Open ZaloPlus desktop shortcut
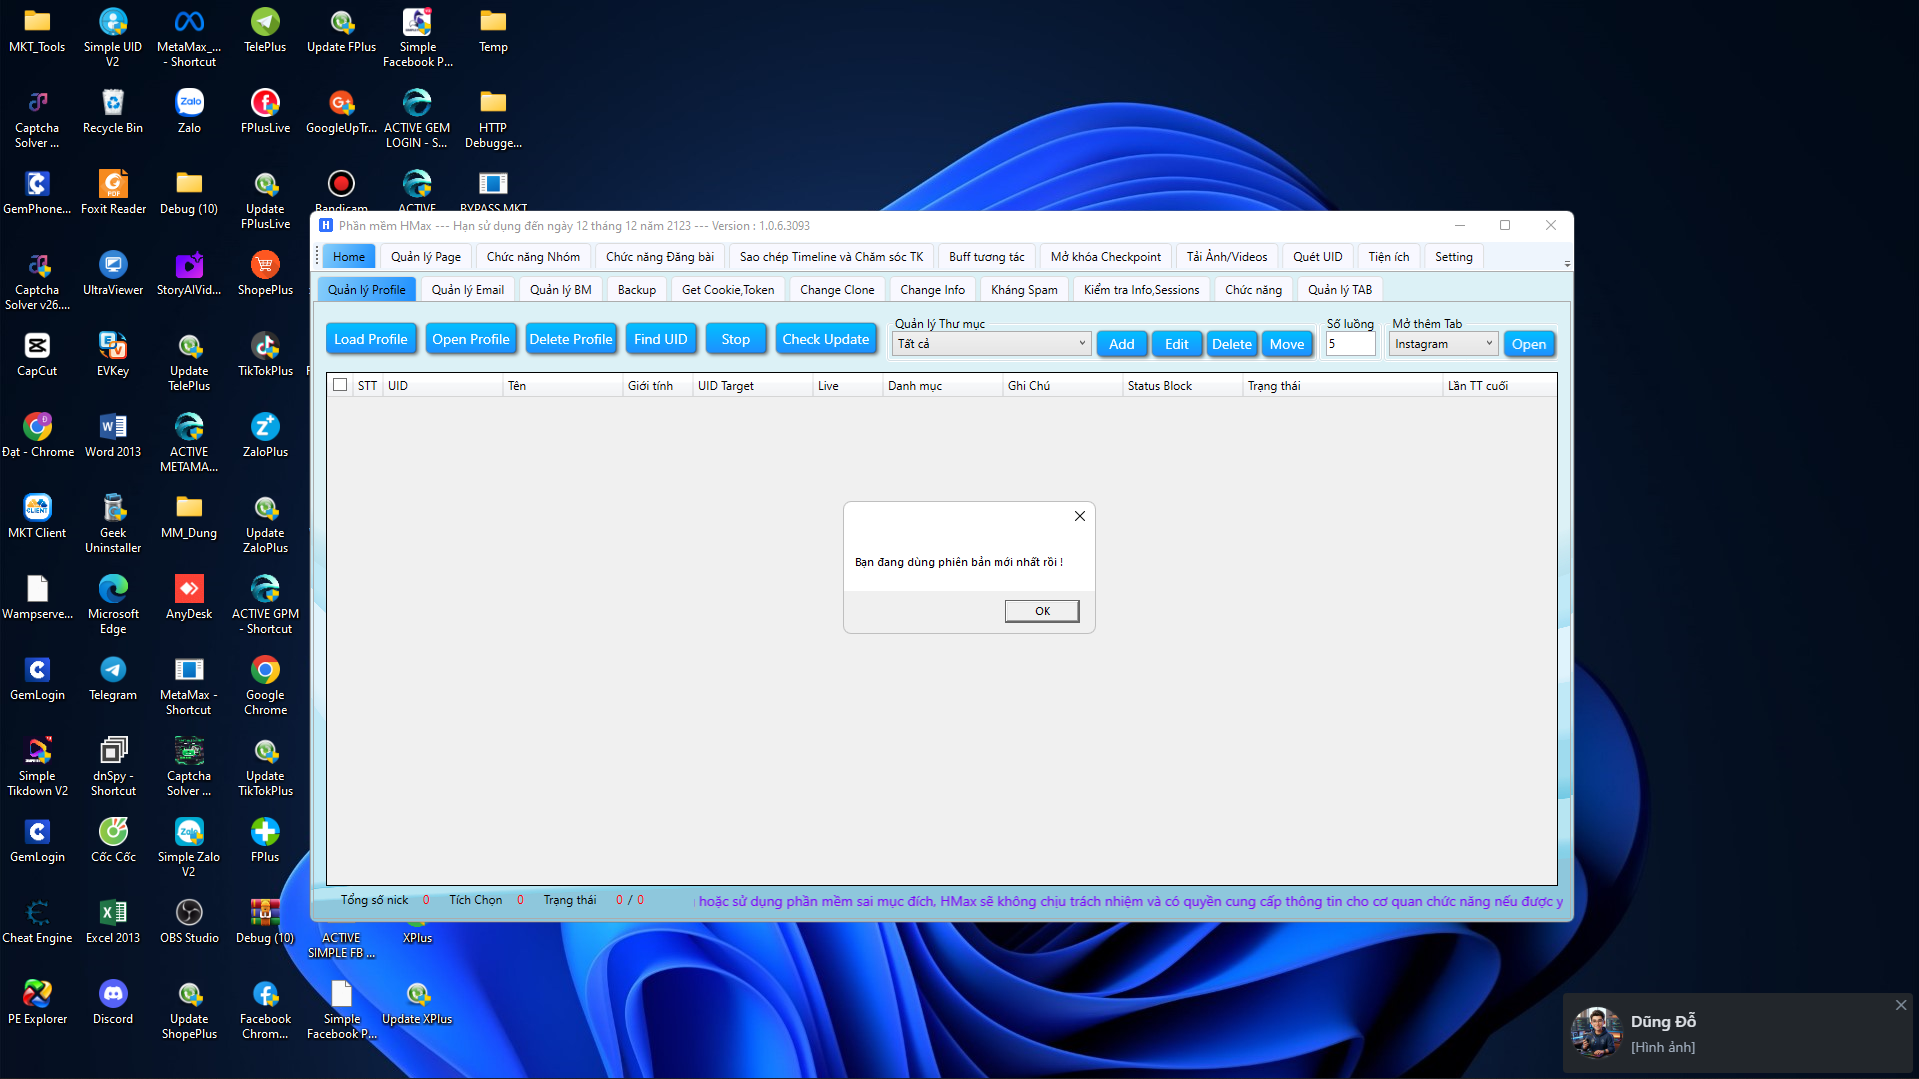Screen dimensions: 1919x1079 point(265,435)
